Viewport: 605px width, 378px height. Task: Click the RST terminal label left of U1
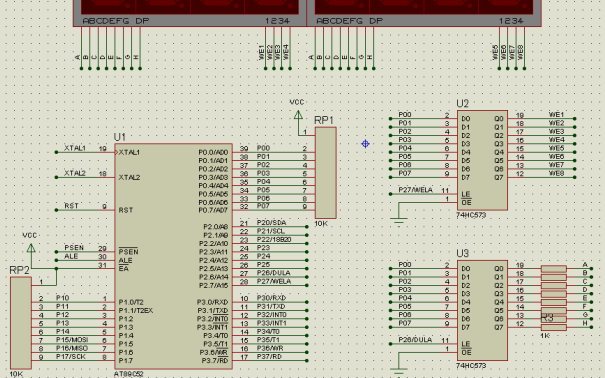tap(71, 206)
